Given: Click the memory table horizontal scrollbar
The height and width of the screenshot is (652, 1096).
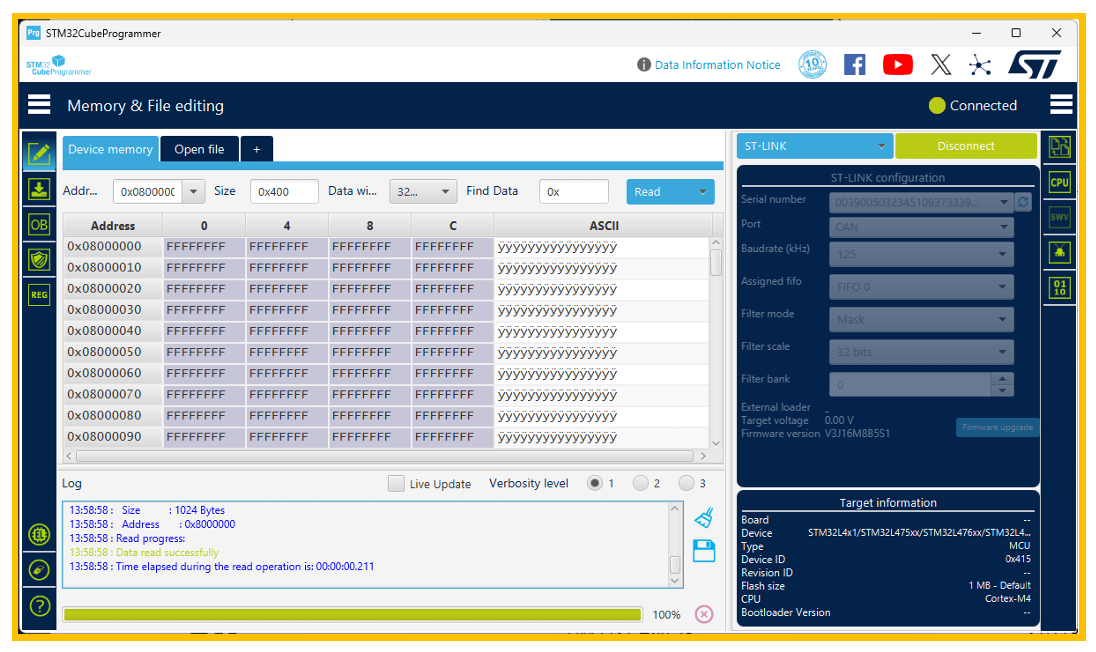Looking at the screenshot, I should [x=385, y=456].
